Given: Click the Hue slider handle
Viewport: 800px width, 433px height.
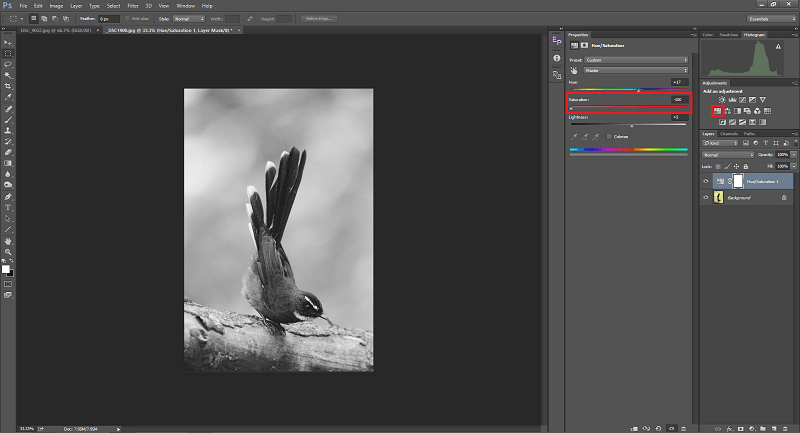Looking at the screenshot, I should coord(638,90).
